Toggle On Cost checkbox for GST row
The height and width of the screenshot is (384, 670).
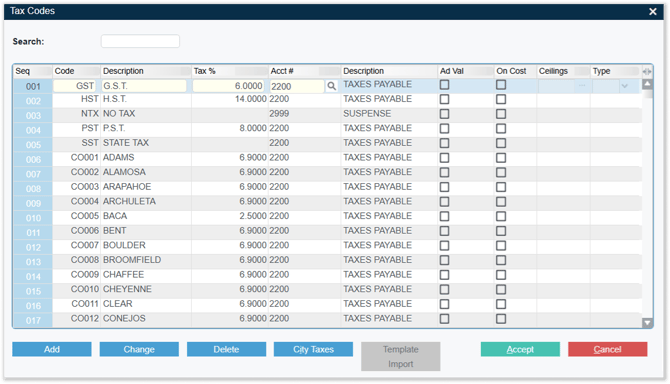point(501,85)
